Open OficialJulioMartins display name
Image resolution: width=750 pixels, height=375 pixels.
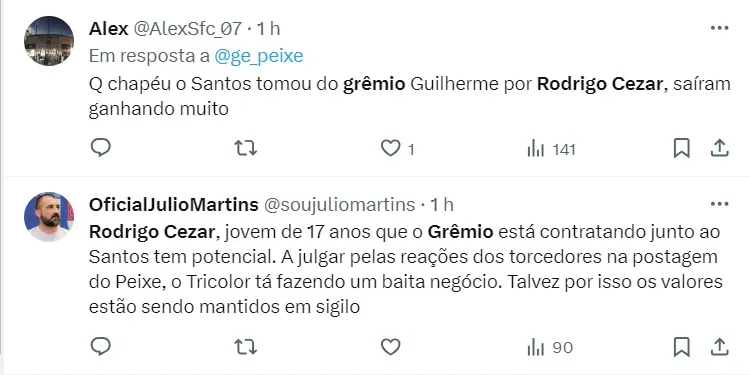[x=174, y=205]
